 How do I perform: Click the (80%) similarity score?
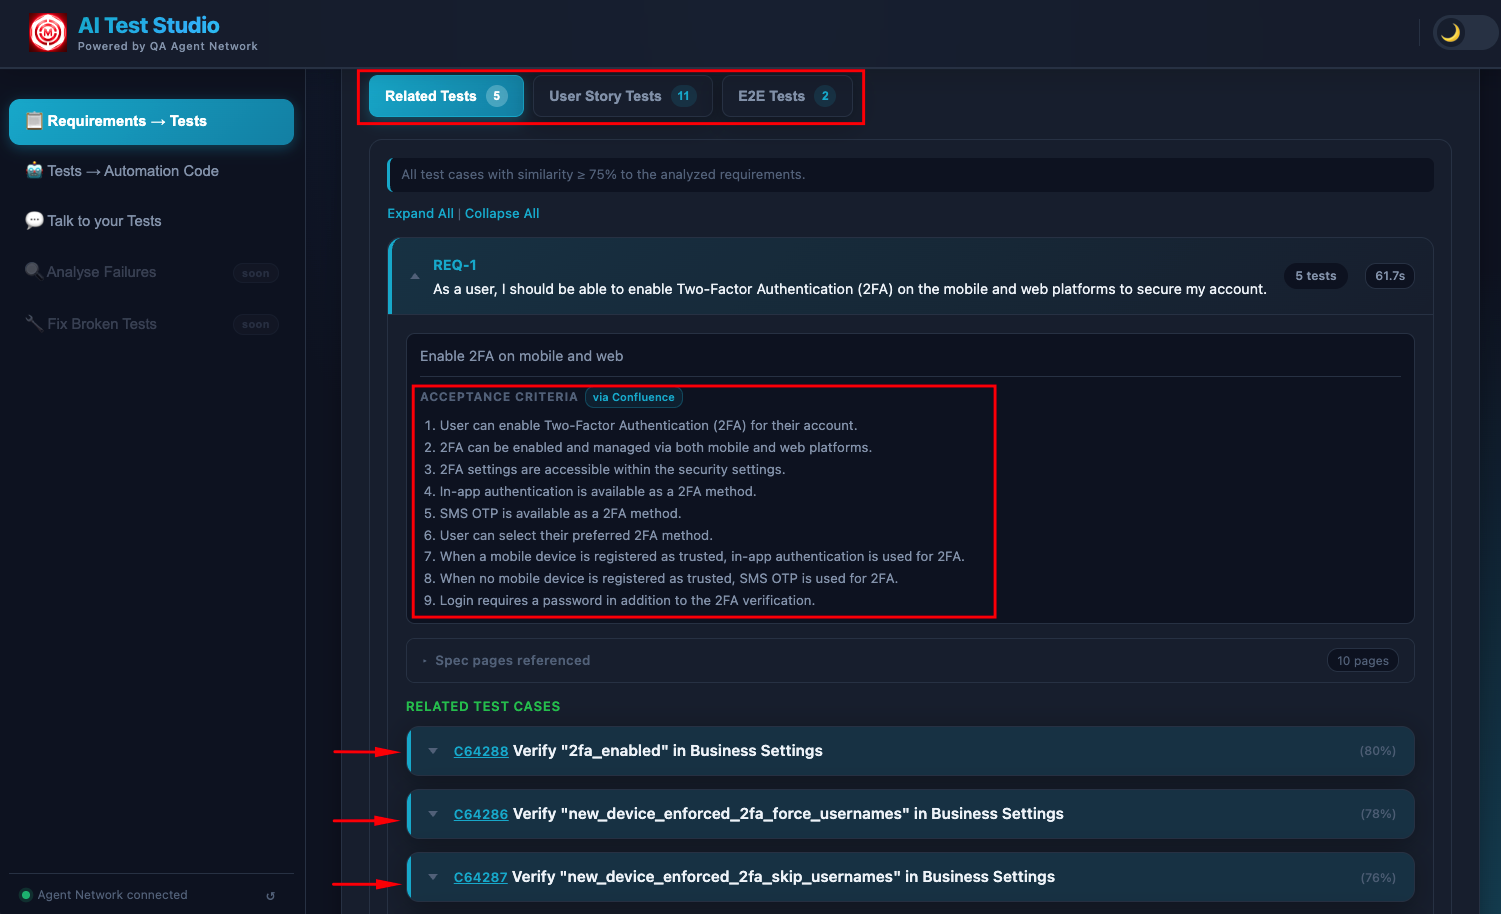click(x=1377, y=751)
